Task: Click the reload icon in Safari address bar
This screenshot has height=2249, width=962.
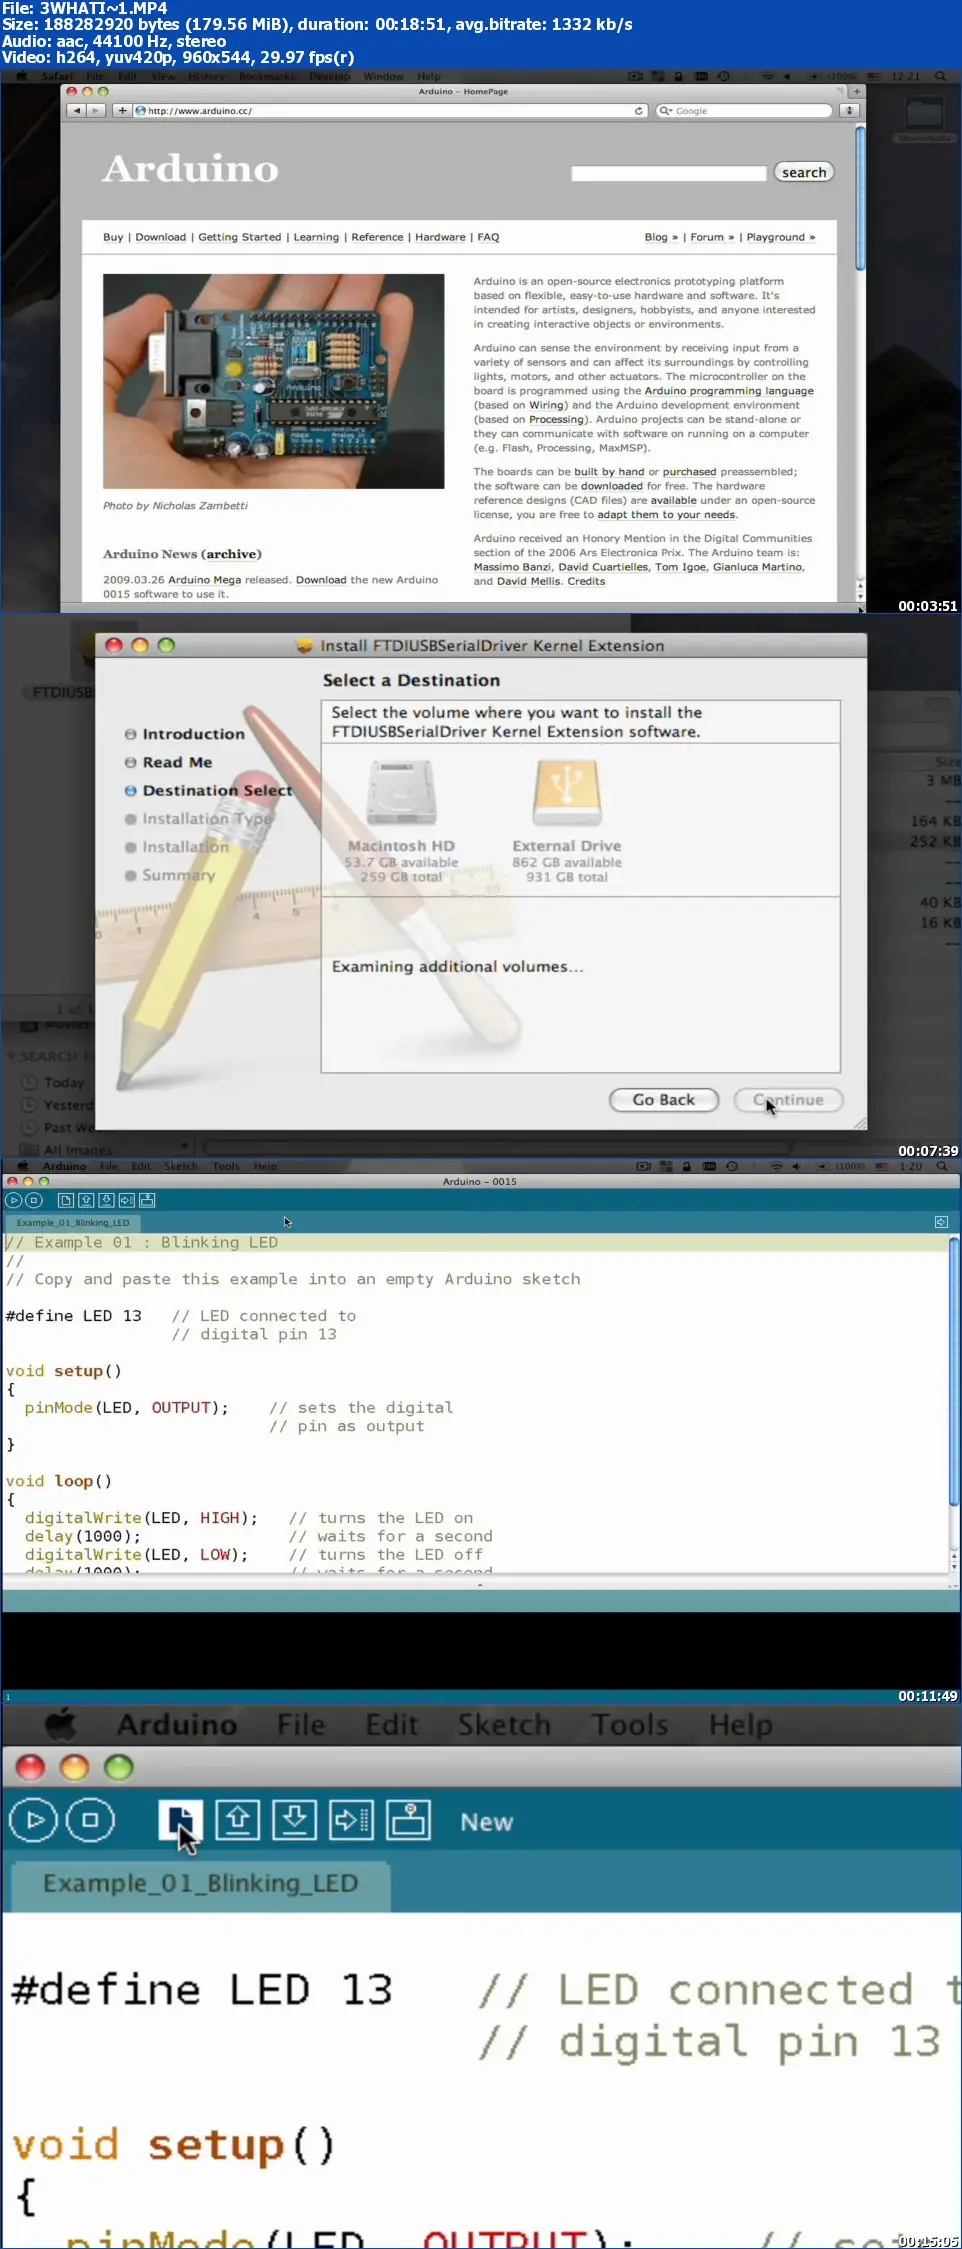Action: click(x=639, y=111)
